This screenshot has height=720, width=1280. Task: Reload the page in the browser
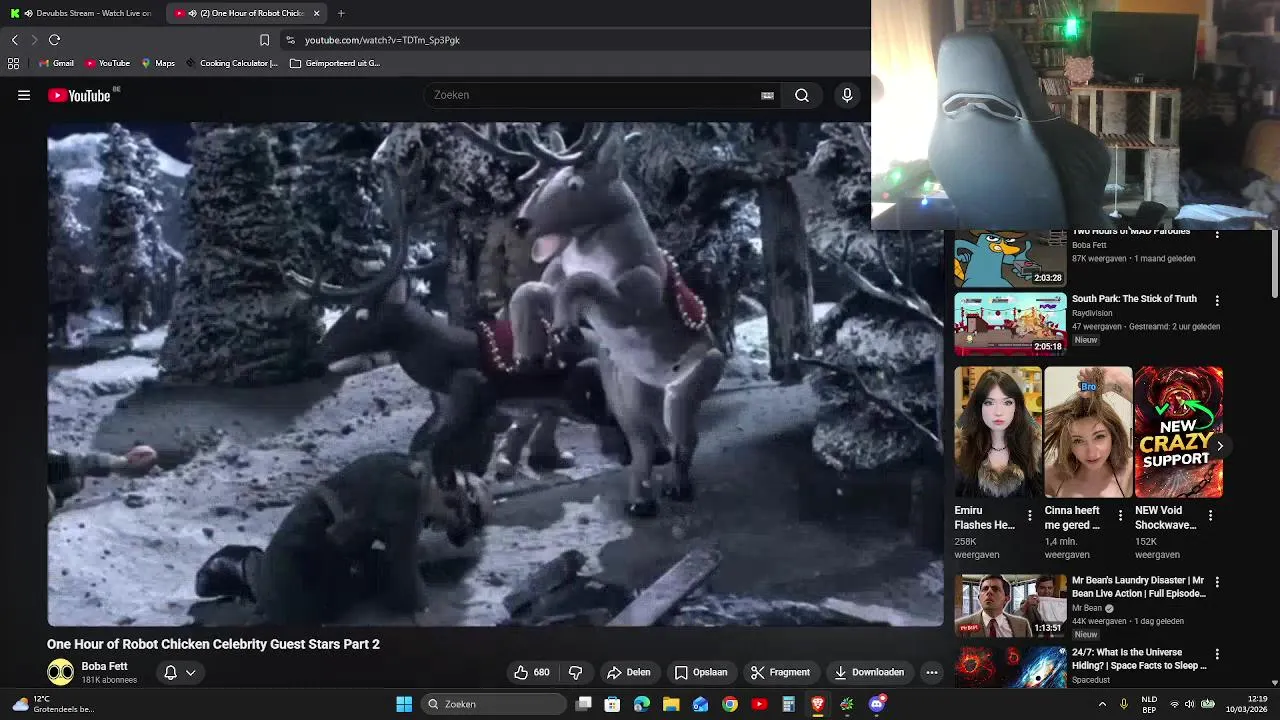(54, 40)
